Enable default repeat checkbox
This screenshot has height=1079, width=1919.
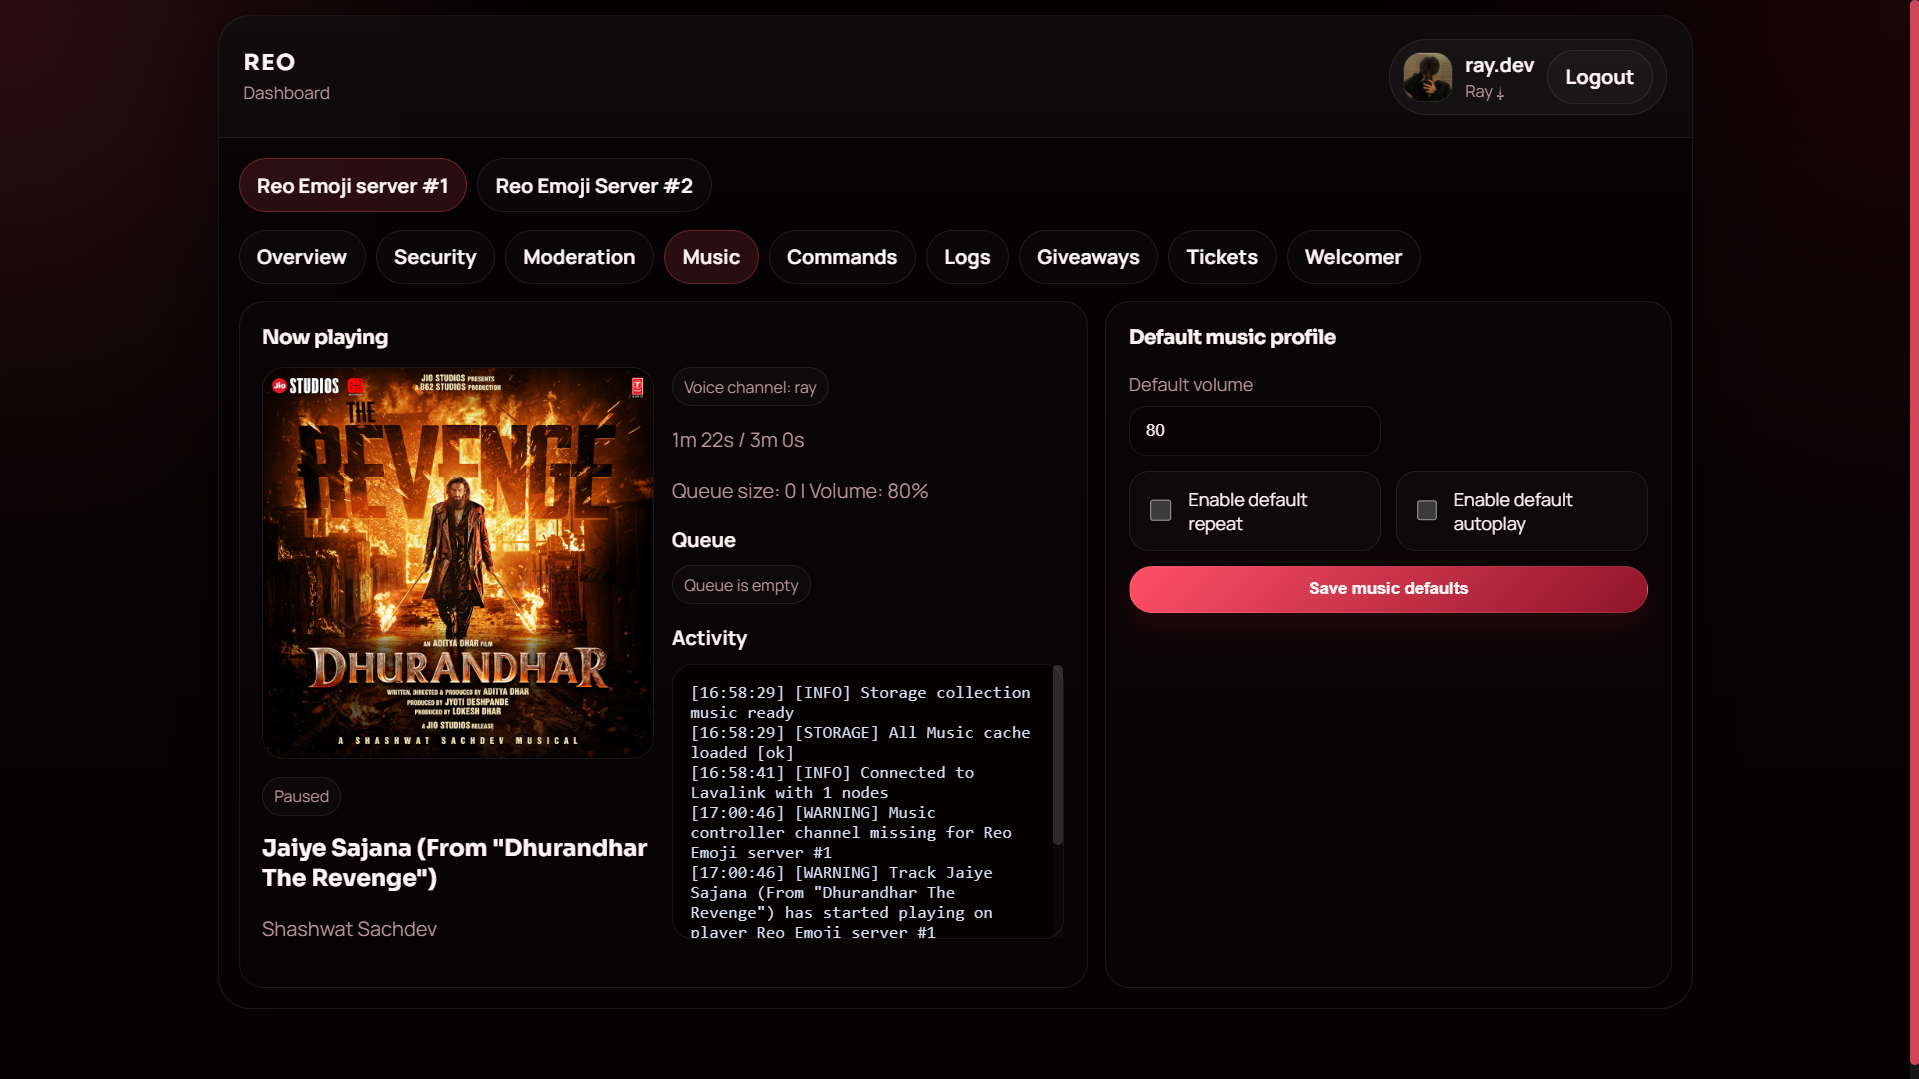coord(1160,511)
